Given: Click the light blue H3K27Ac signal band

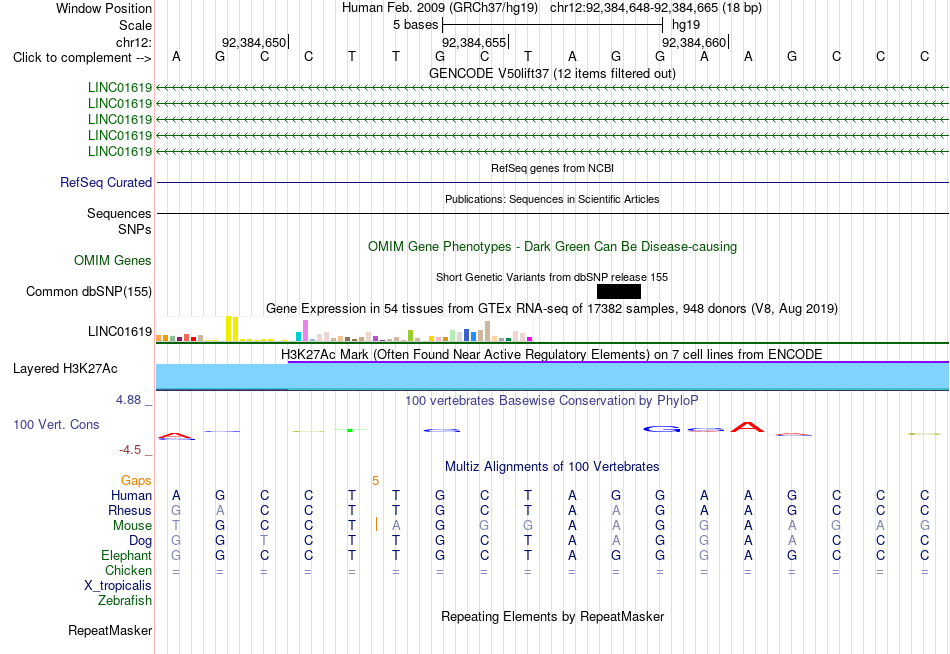Looking at the screenshot, I should point(552,376).
